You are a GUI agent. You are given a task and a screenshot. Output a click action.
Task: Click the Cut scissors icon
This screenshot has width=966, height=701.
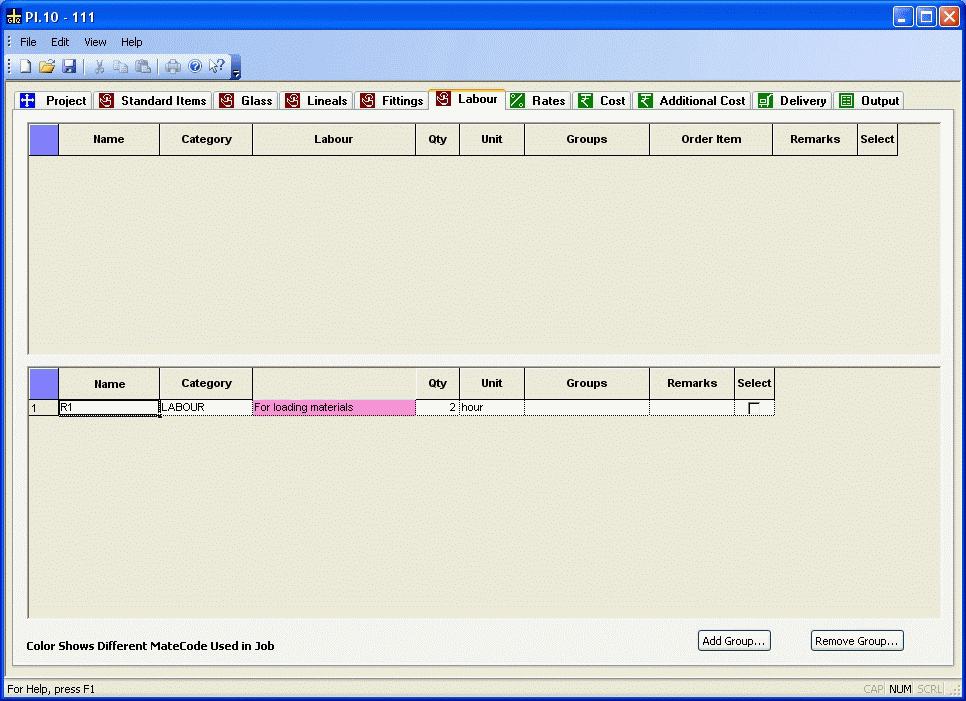click(x=99, y=67)
